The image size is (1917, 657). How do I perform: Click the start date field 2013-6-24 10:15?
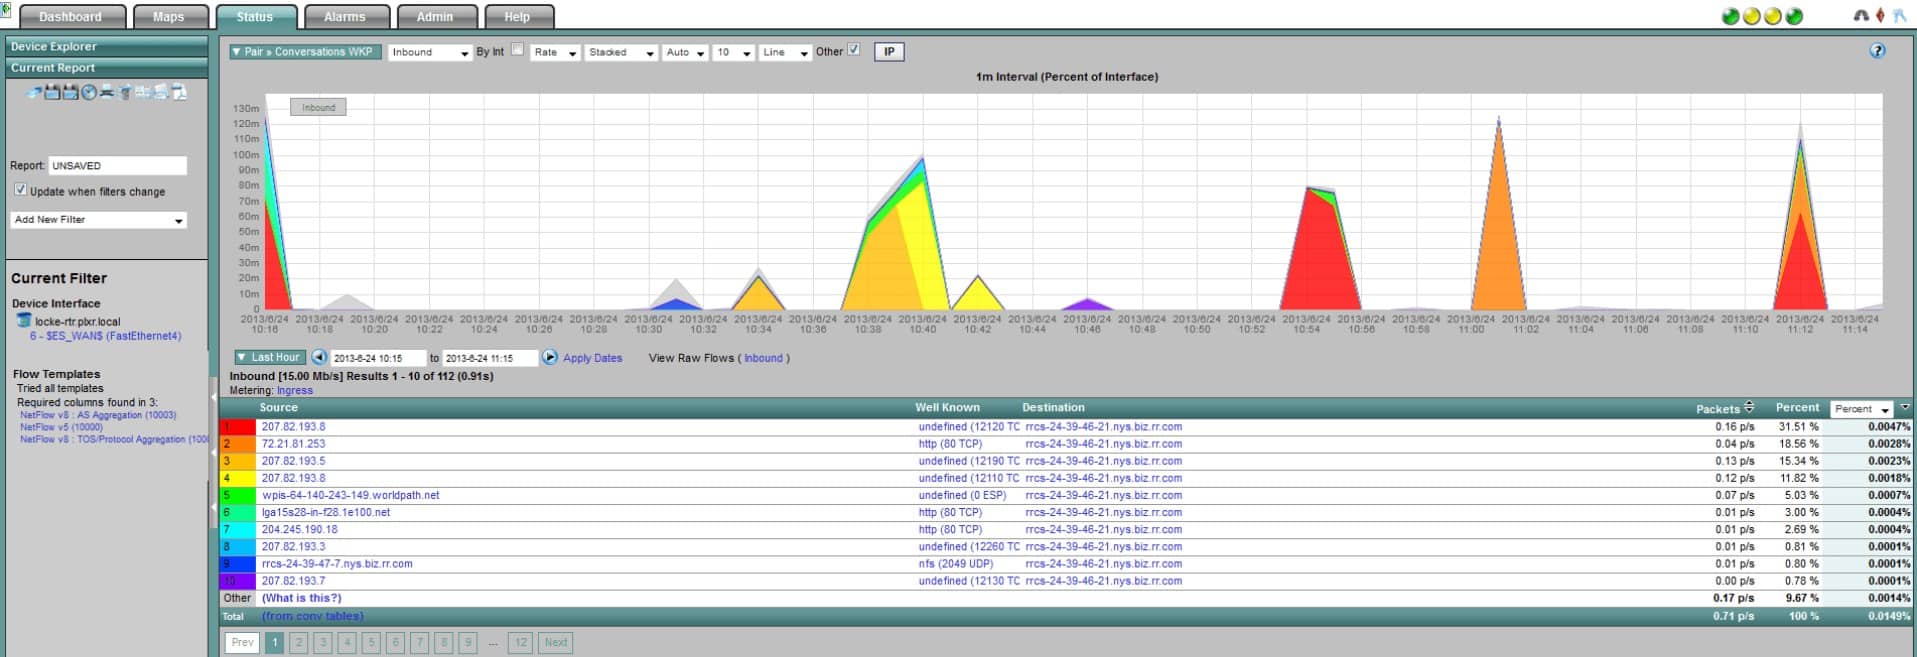(x=378, y=358)
